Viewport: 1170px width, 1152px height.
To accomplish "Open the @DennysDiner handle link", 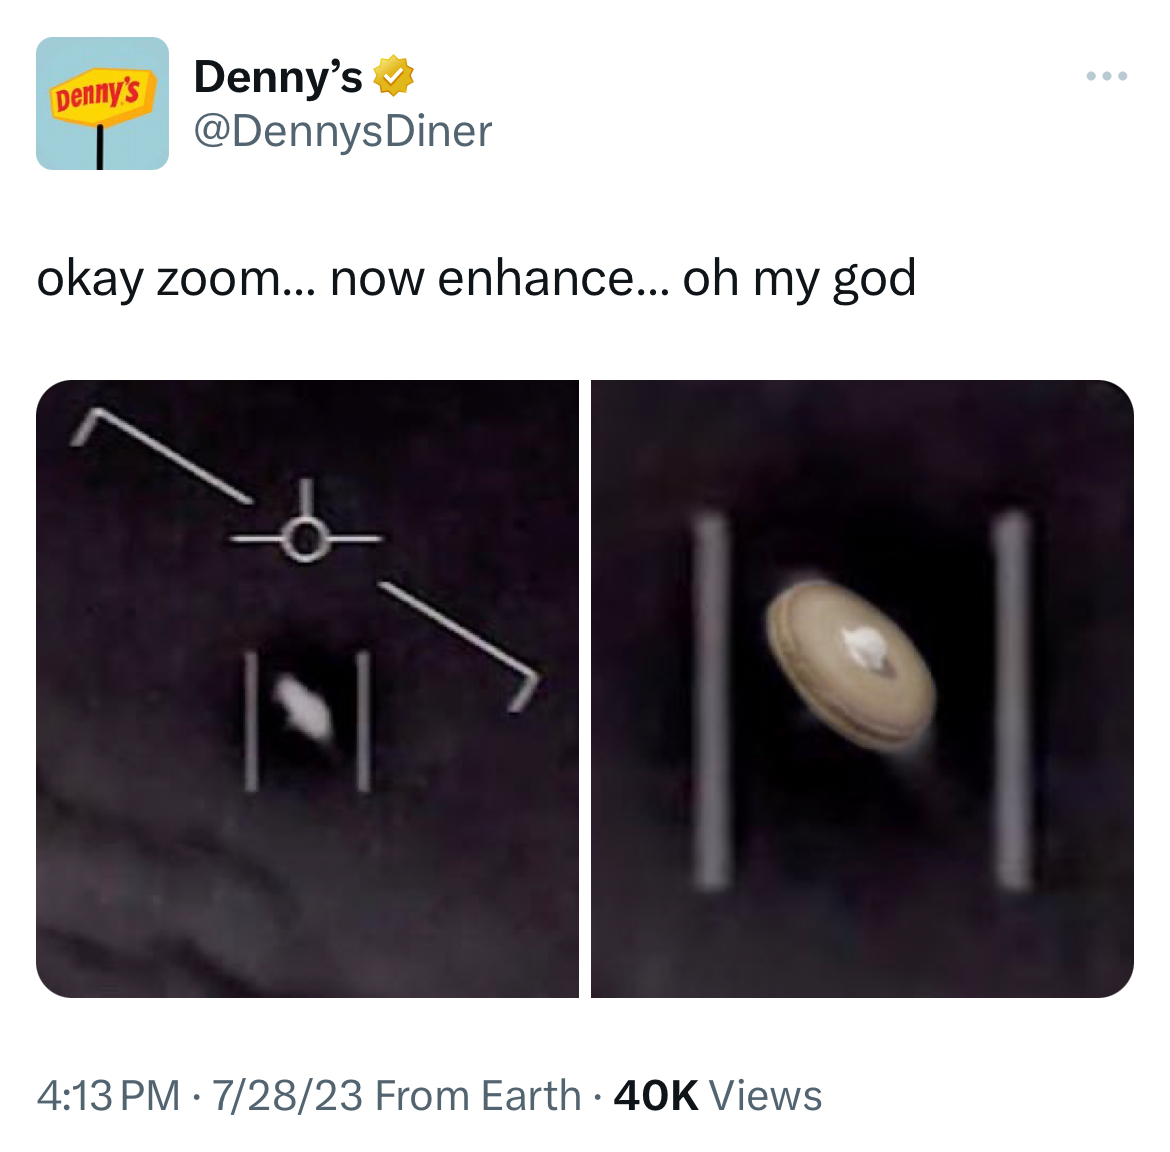I will (342, 131).
